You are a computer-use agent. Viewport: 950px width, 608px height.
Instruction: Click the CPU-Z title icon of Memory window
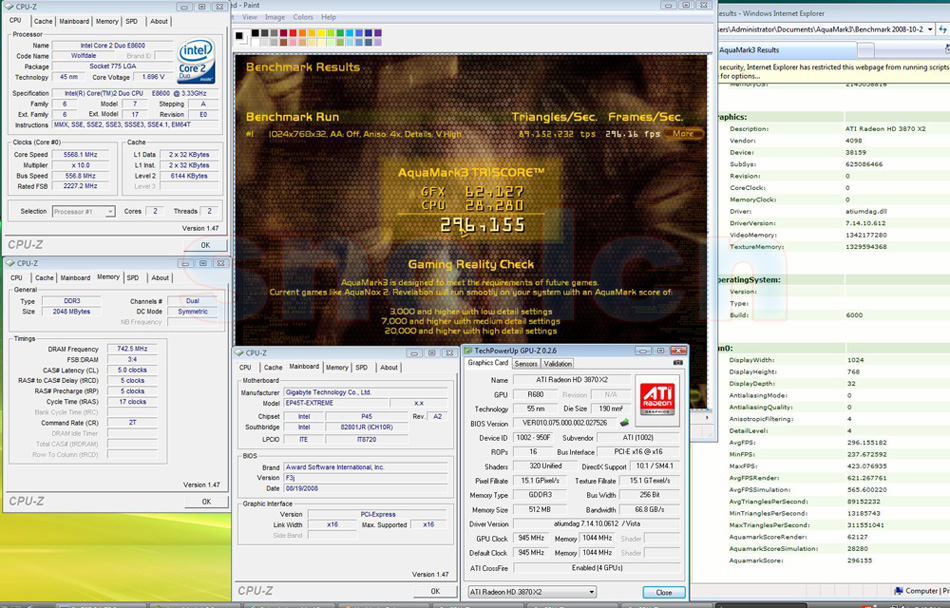(10, 263)
